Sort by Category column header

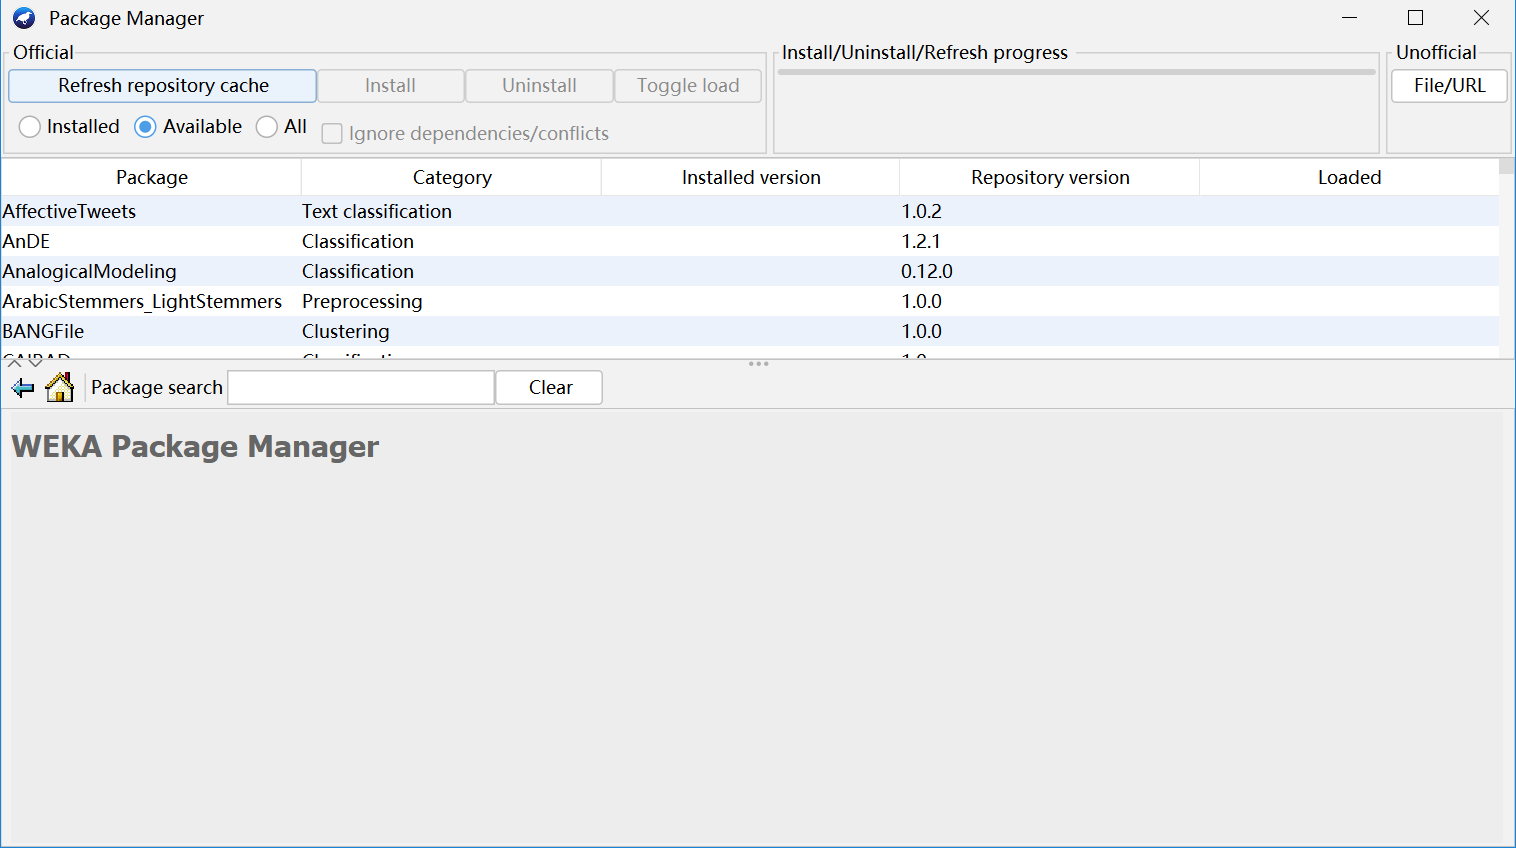tap(452, 178)
